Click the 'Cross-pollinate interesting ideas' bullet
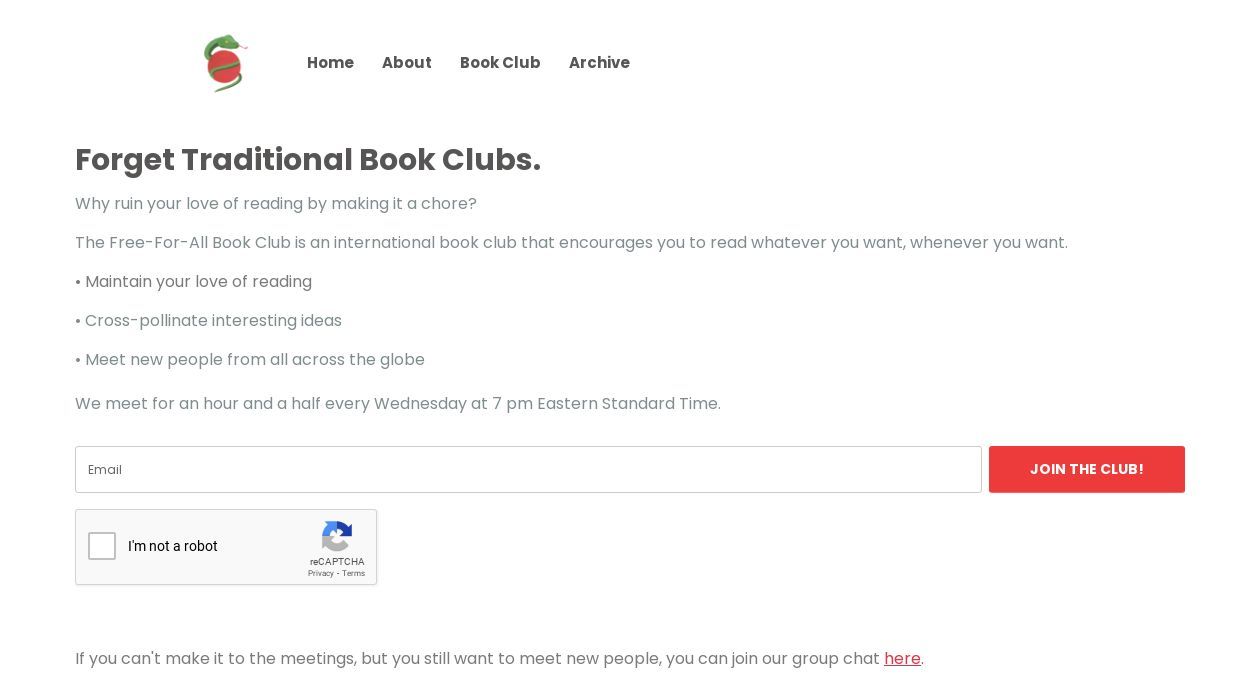Image resolution: width=1260 pixels, height=700 pixels. click(209, 321)
